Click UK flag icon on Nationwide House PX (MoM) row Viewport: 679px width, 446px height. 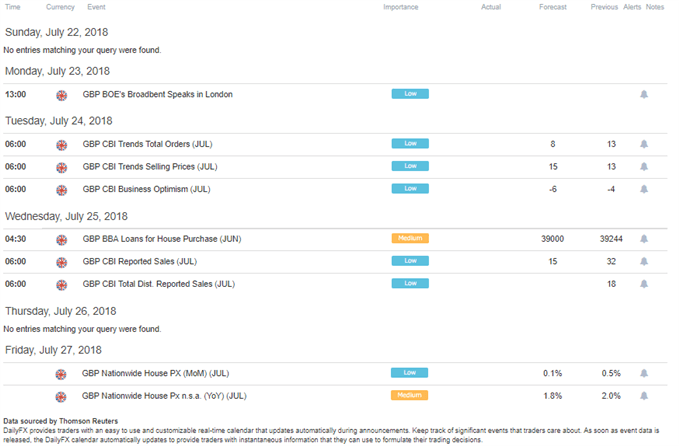[x=61, y=374]
